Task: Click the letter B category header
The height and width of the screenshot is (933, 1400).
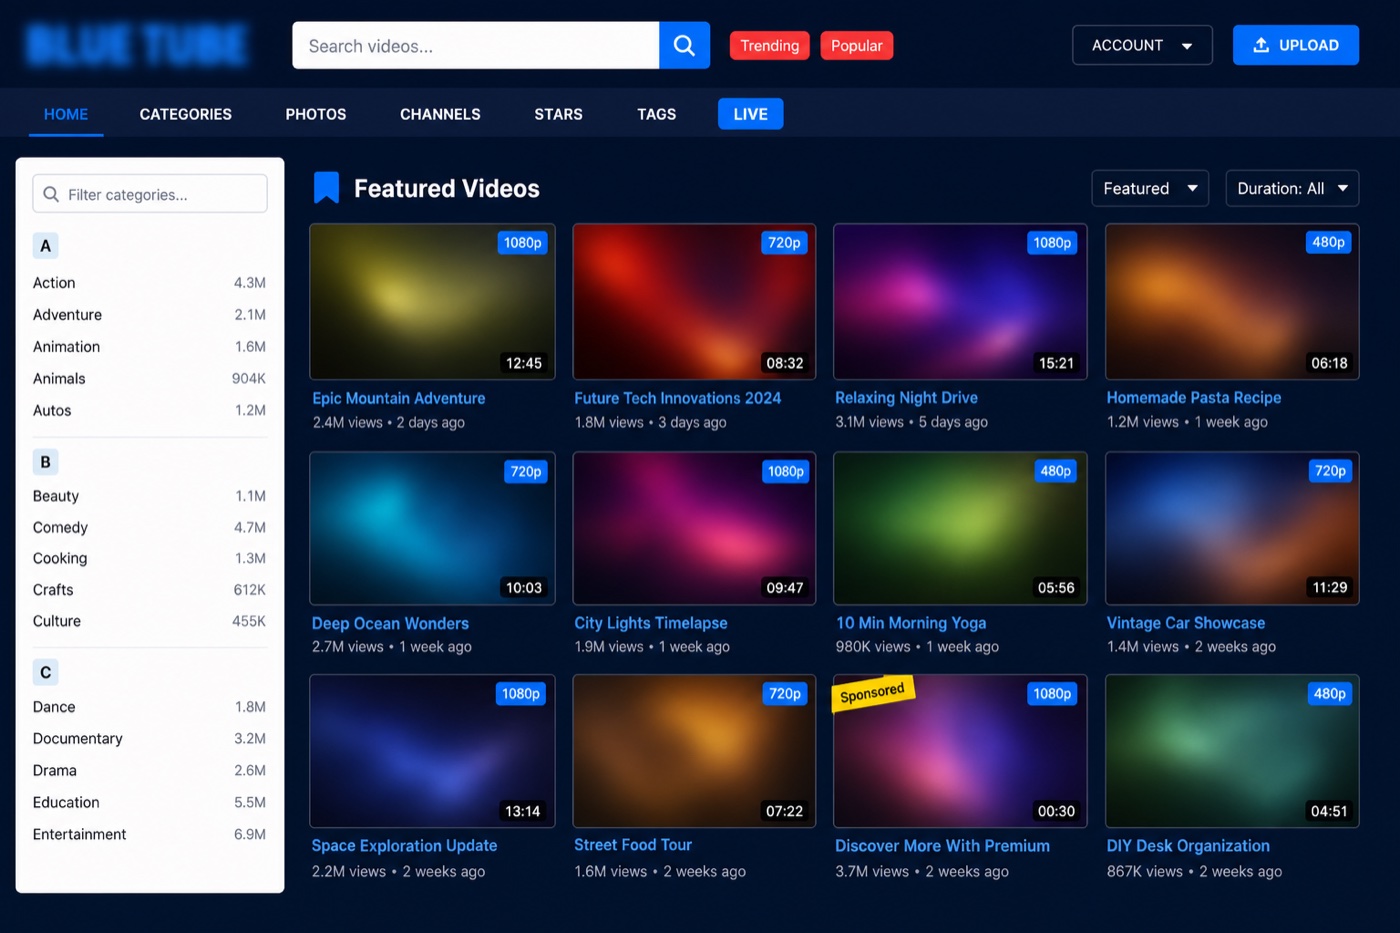Action: (x=45, y=462)
